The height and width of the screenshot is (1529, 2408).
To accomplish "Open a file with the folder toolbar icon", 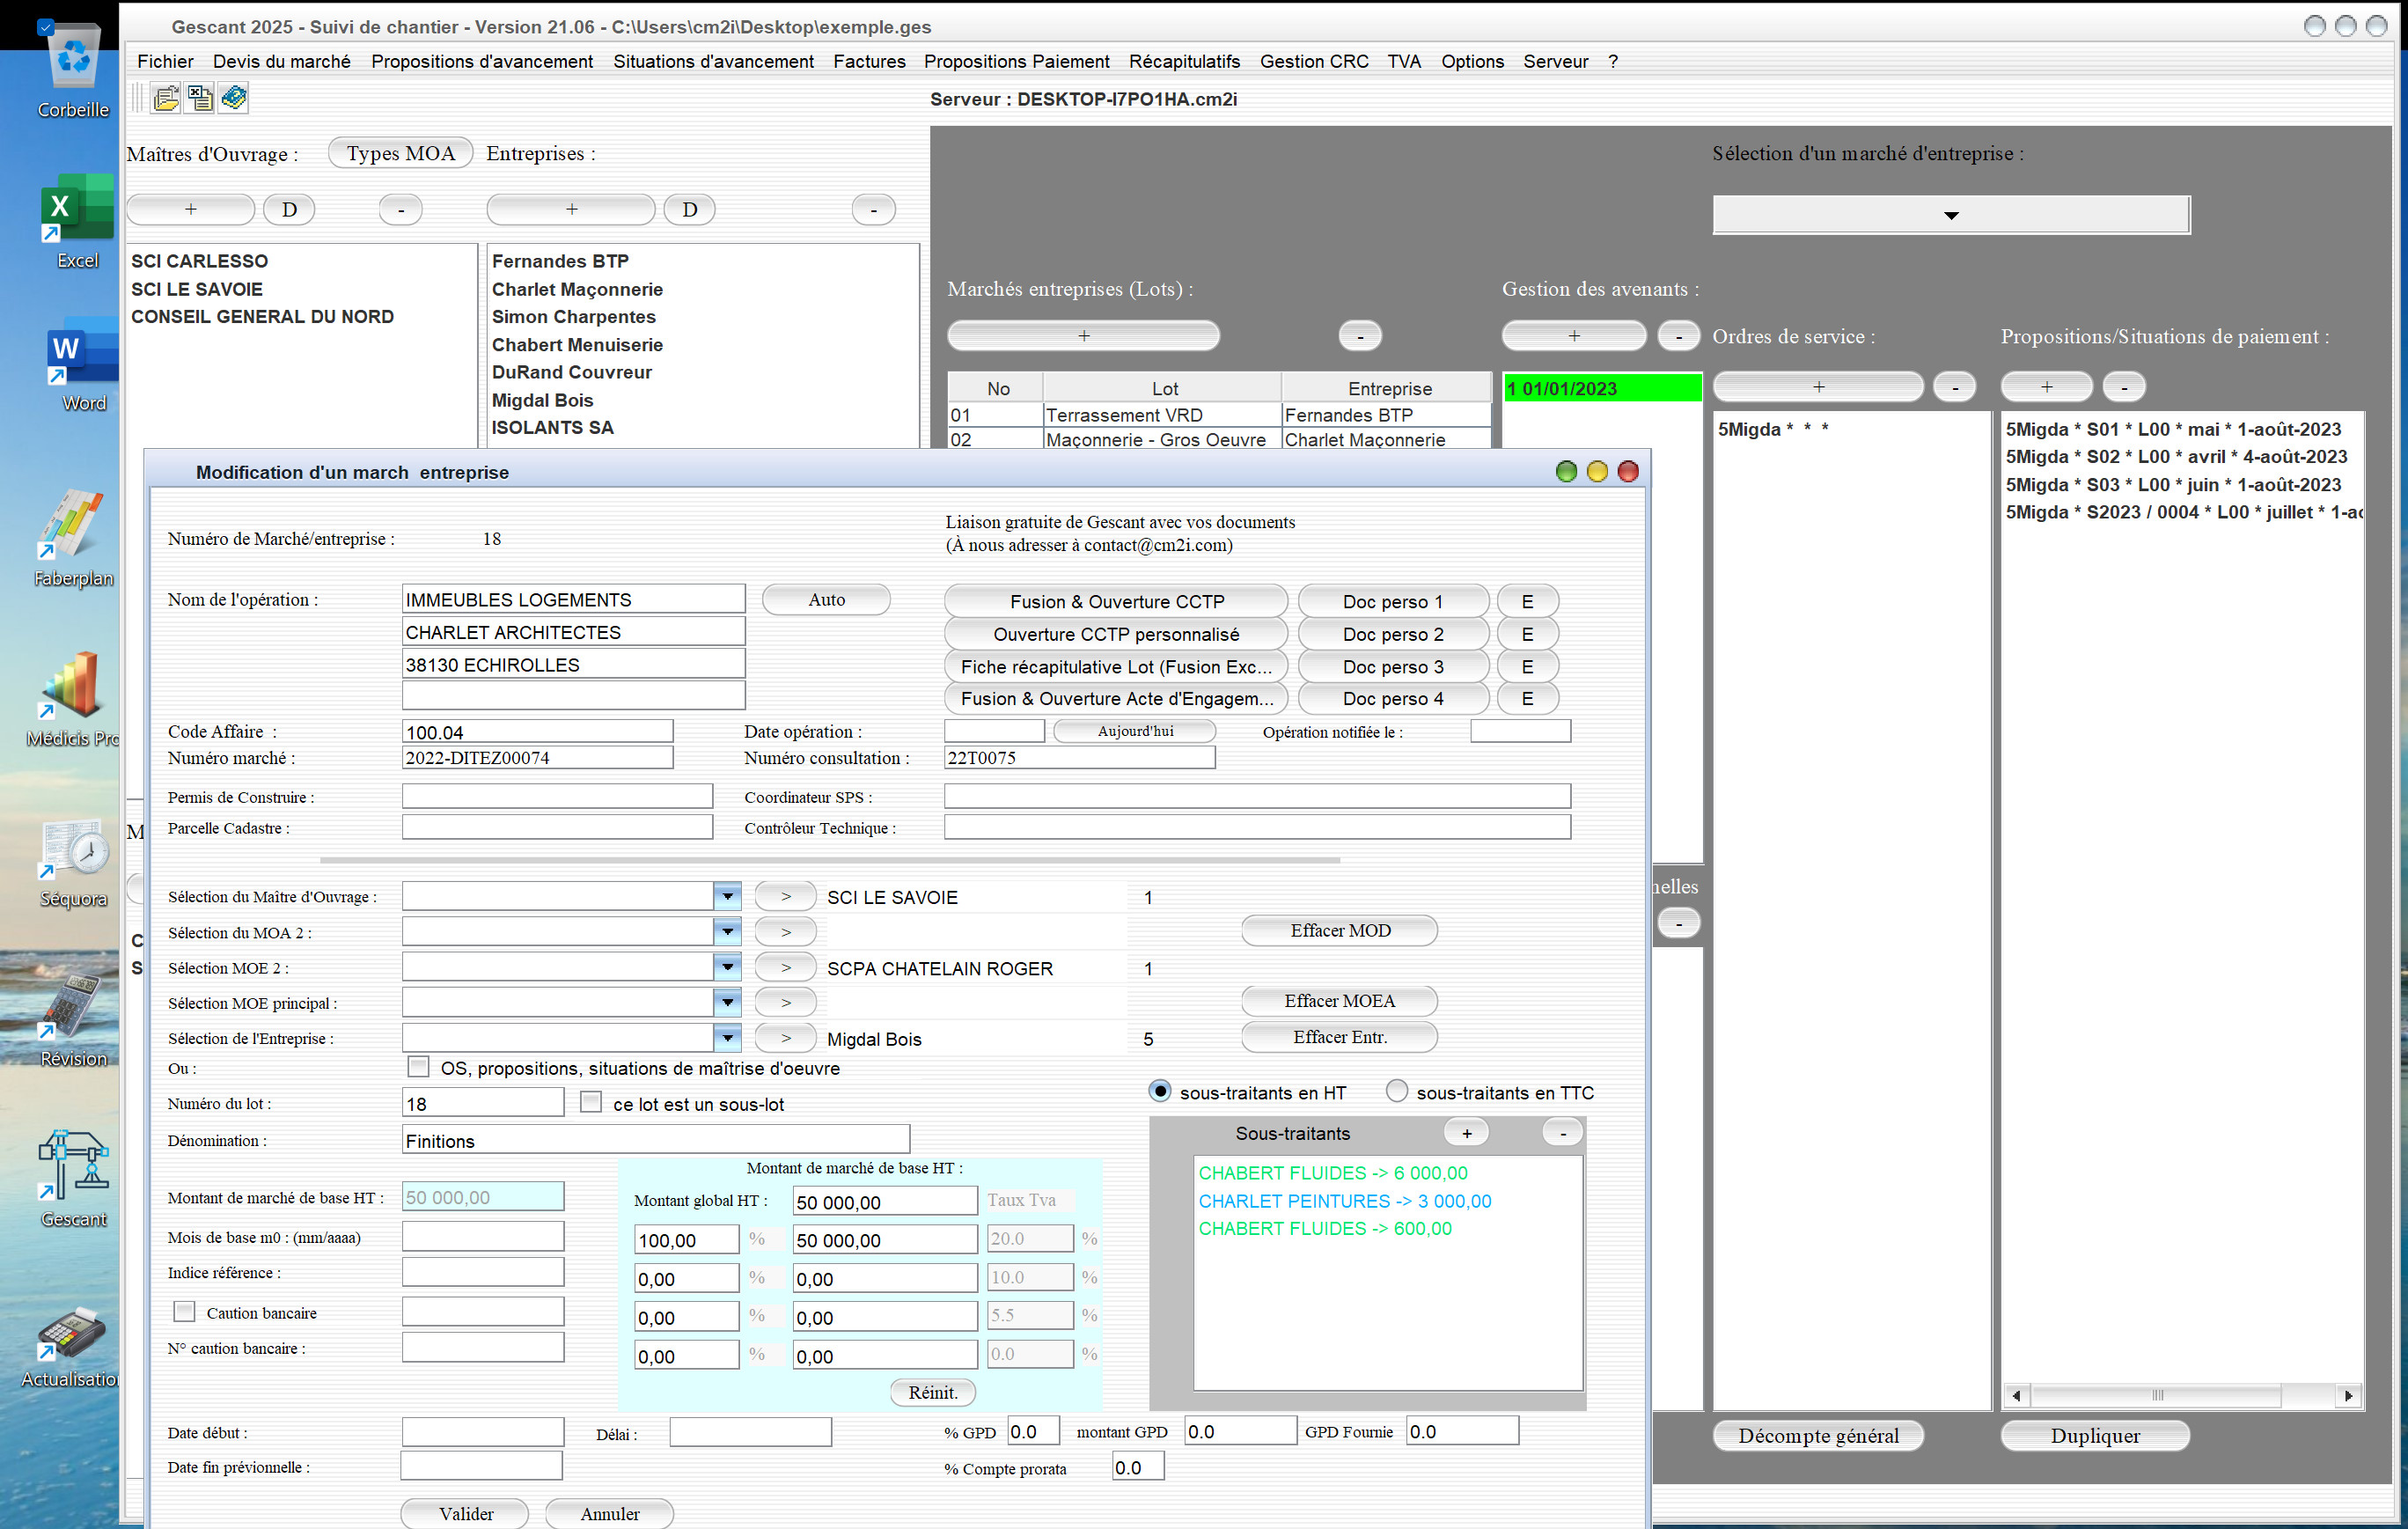I will pyautogui.click(x=166, y=98).
